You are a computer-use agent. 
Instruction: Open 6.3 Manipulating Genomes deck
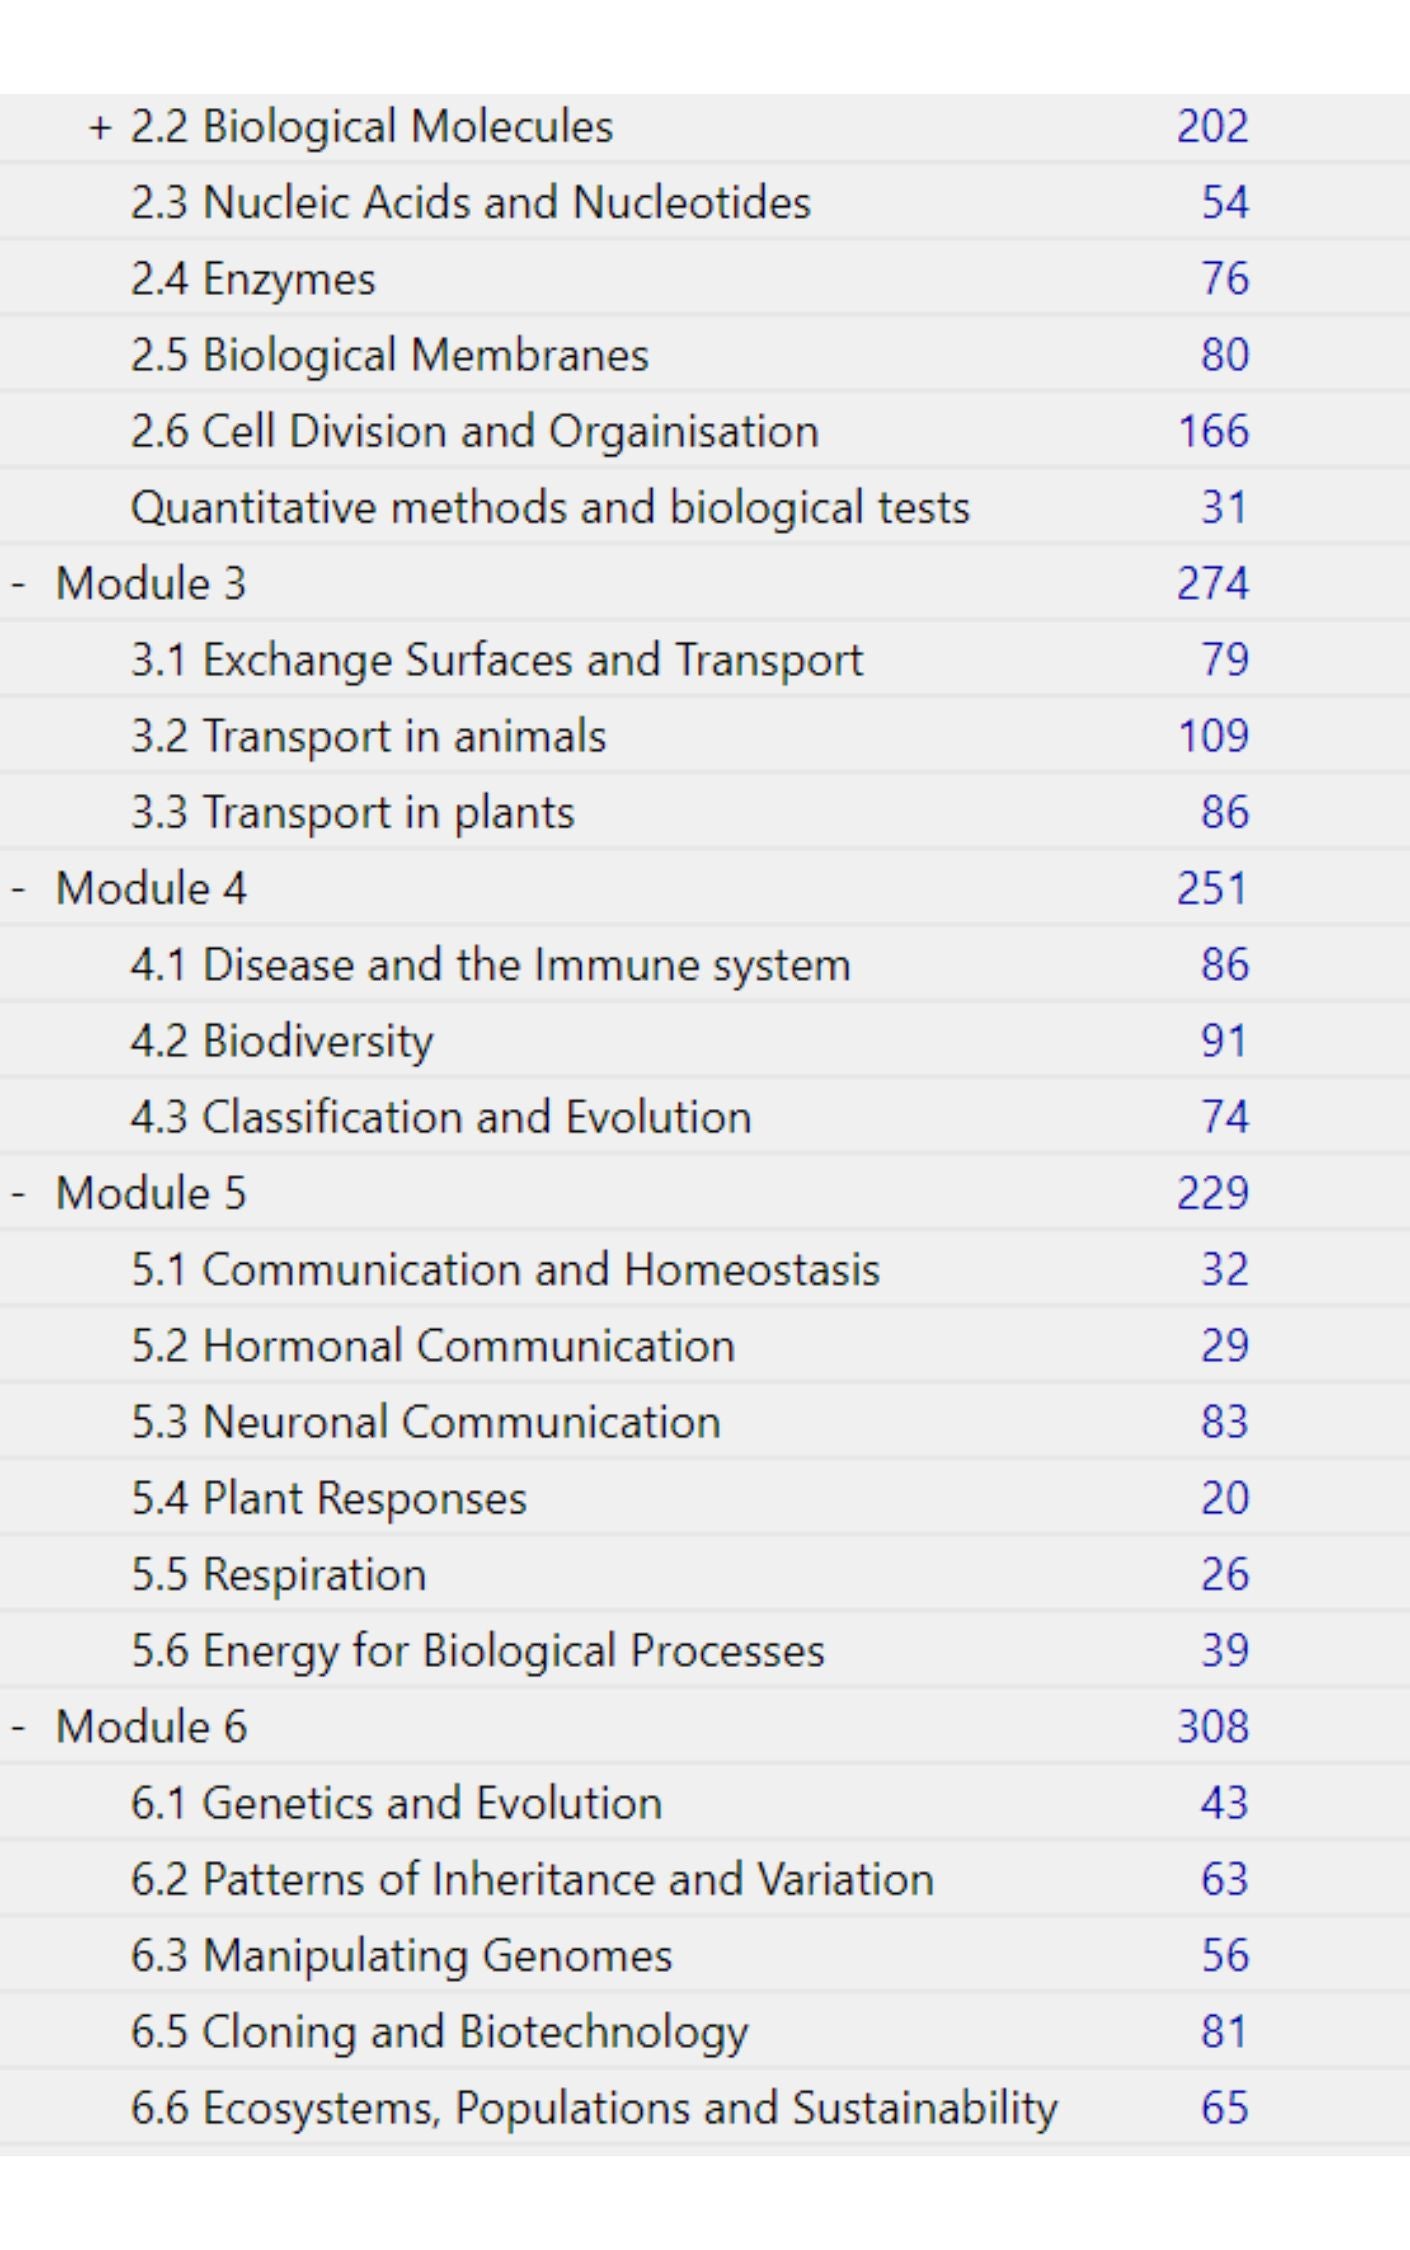pyautogui.click(x=401, y=1956)
